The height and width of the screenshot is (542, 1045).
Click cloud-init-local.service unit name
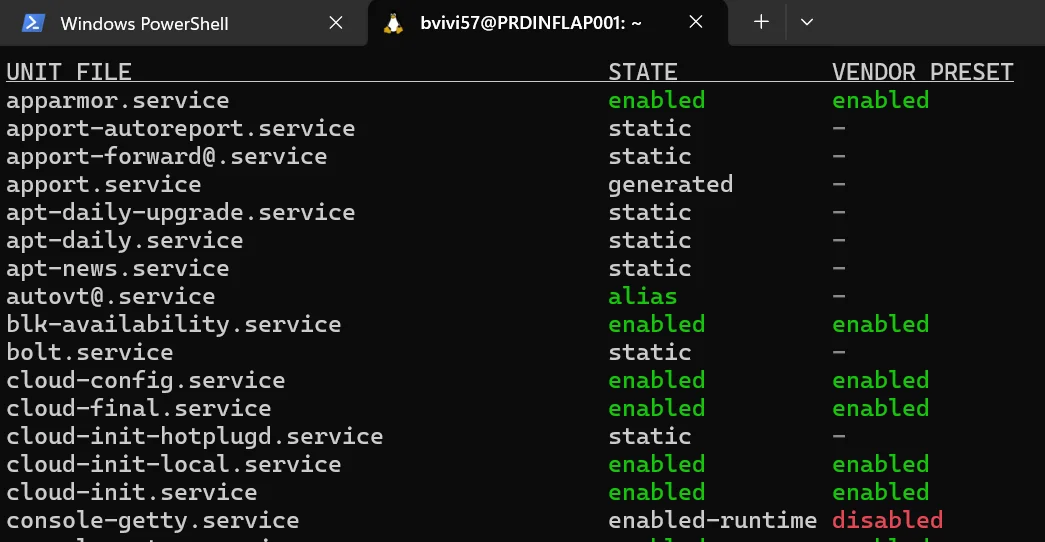[174, 465]
